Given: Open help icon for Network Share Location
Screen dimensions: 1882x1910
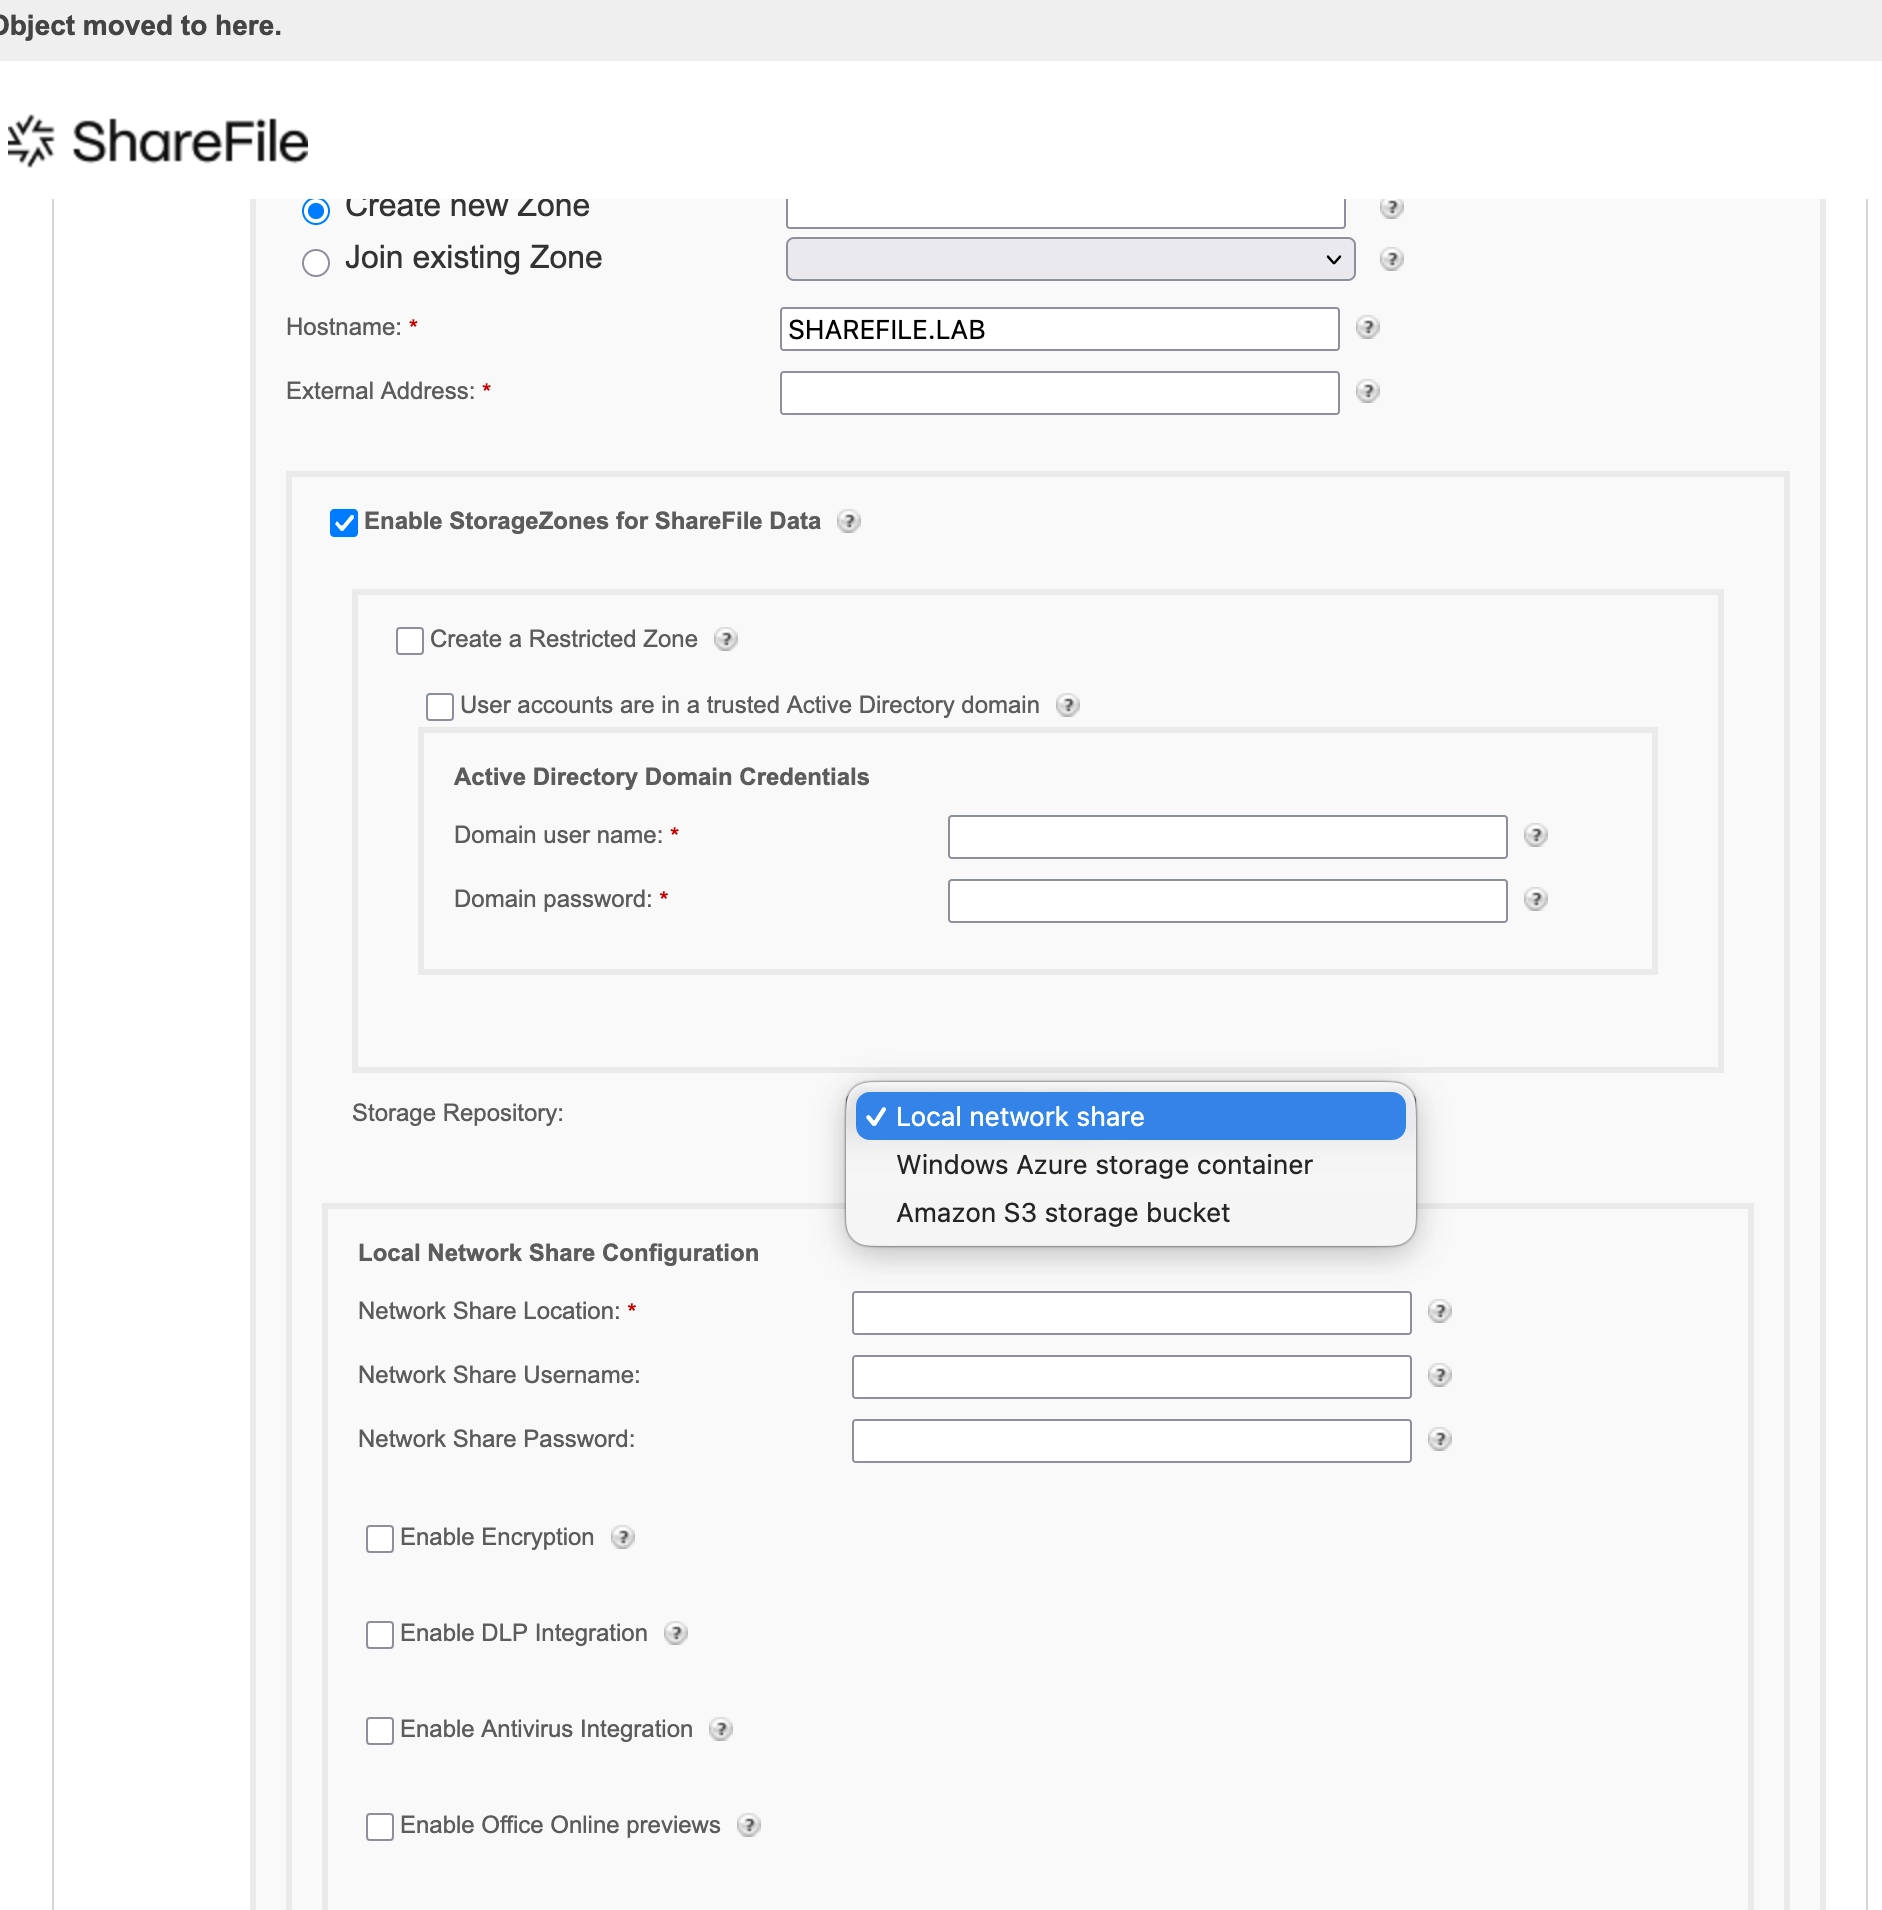Looking at the screenshot, I should [x=1439, y=1312].
